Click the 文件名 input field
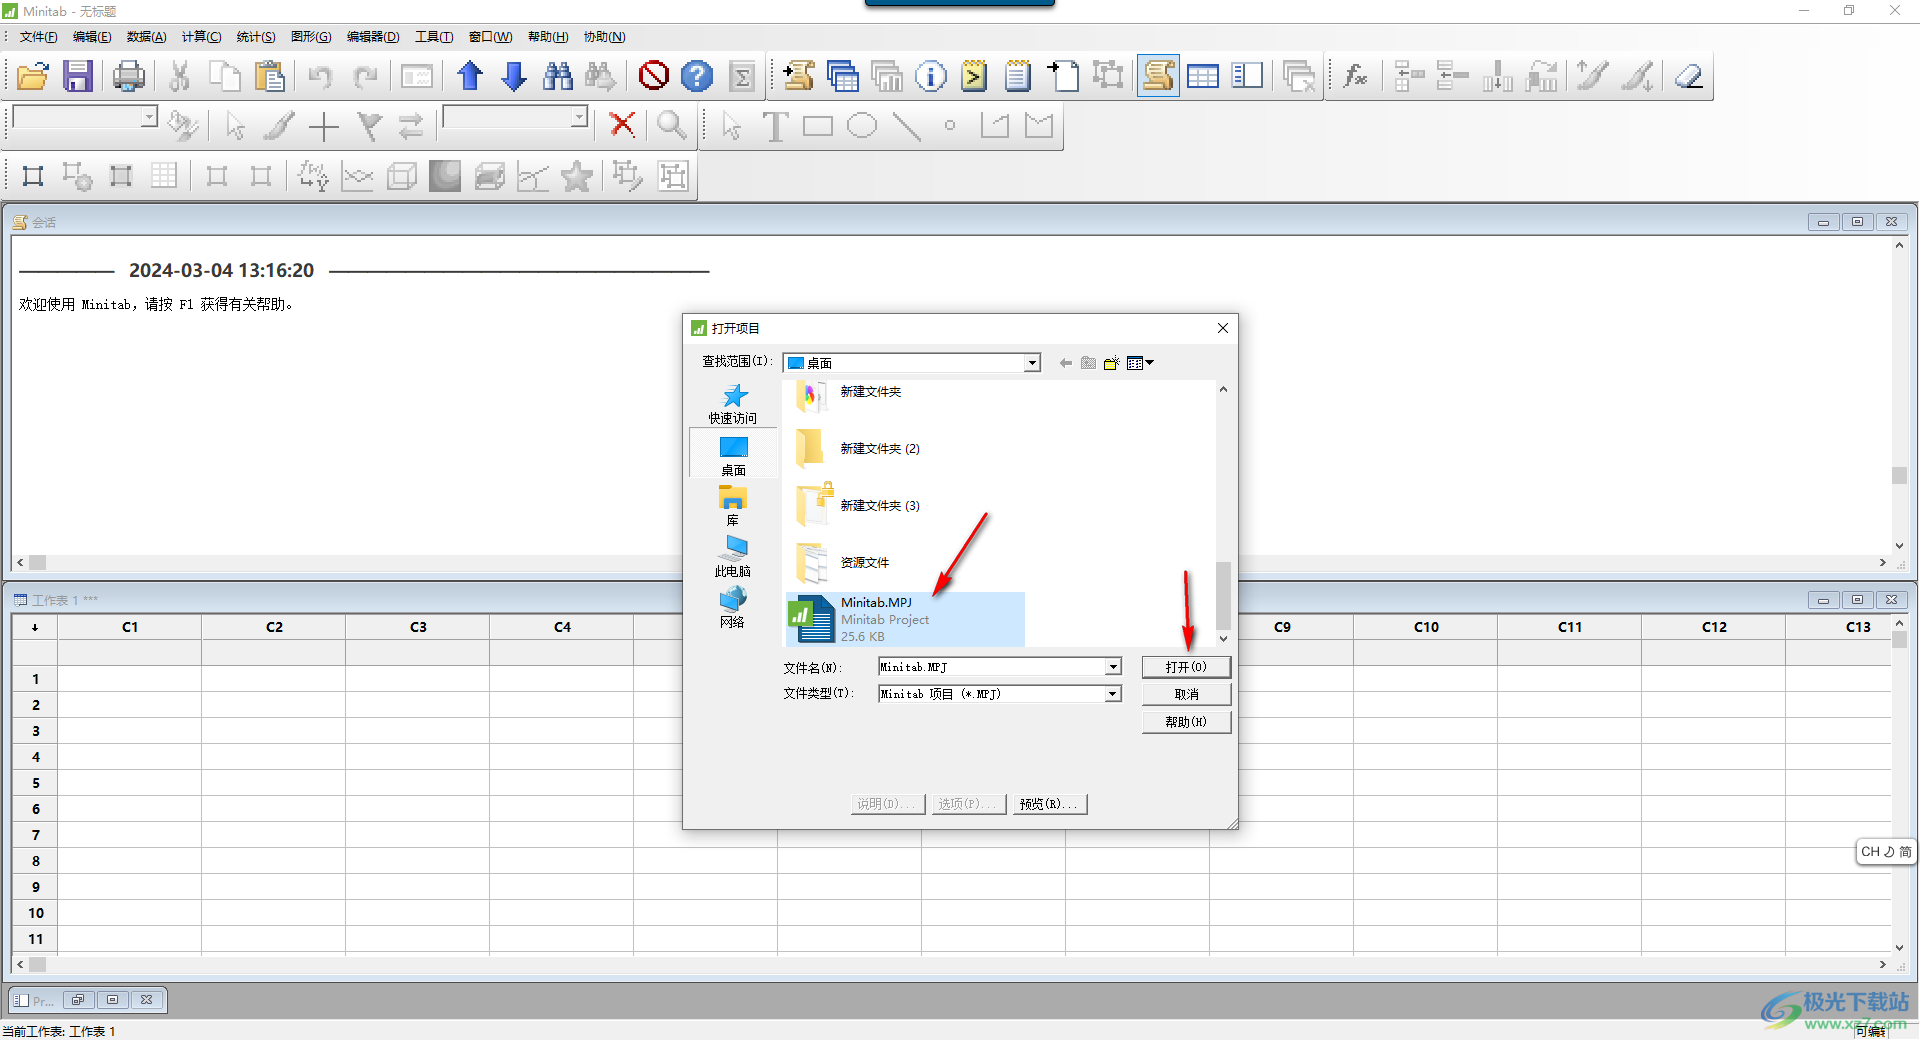 point(991,667)
